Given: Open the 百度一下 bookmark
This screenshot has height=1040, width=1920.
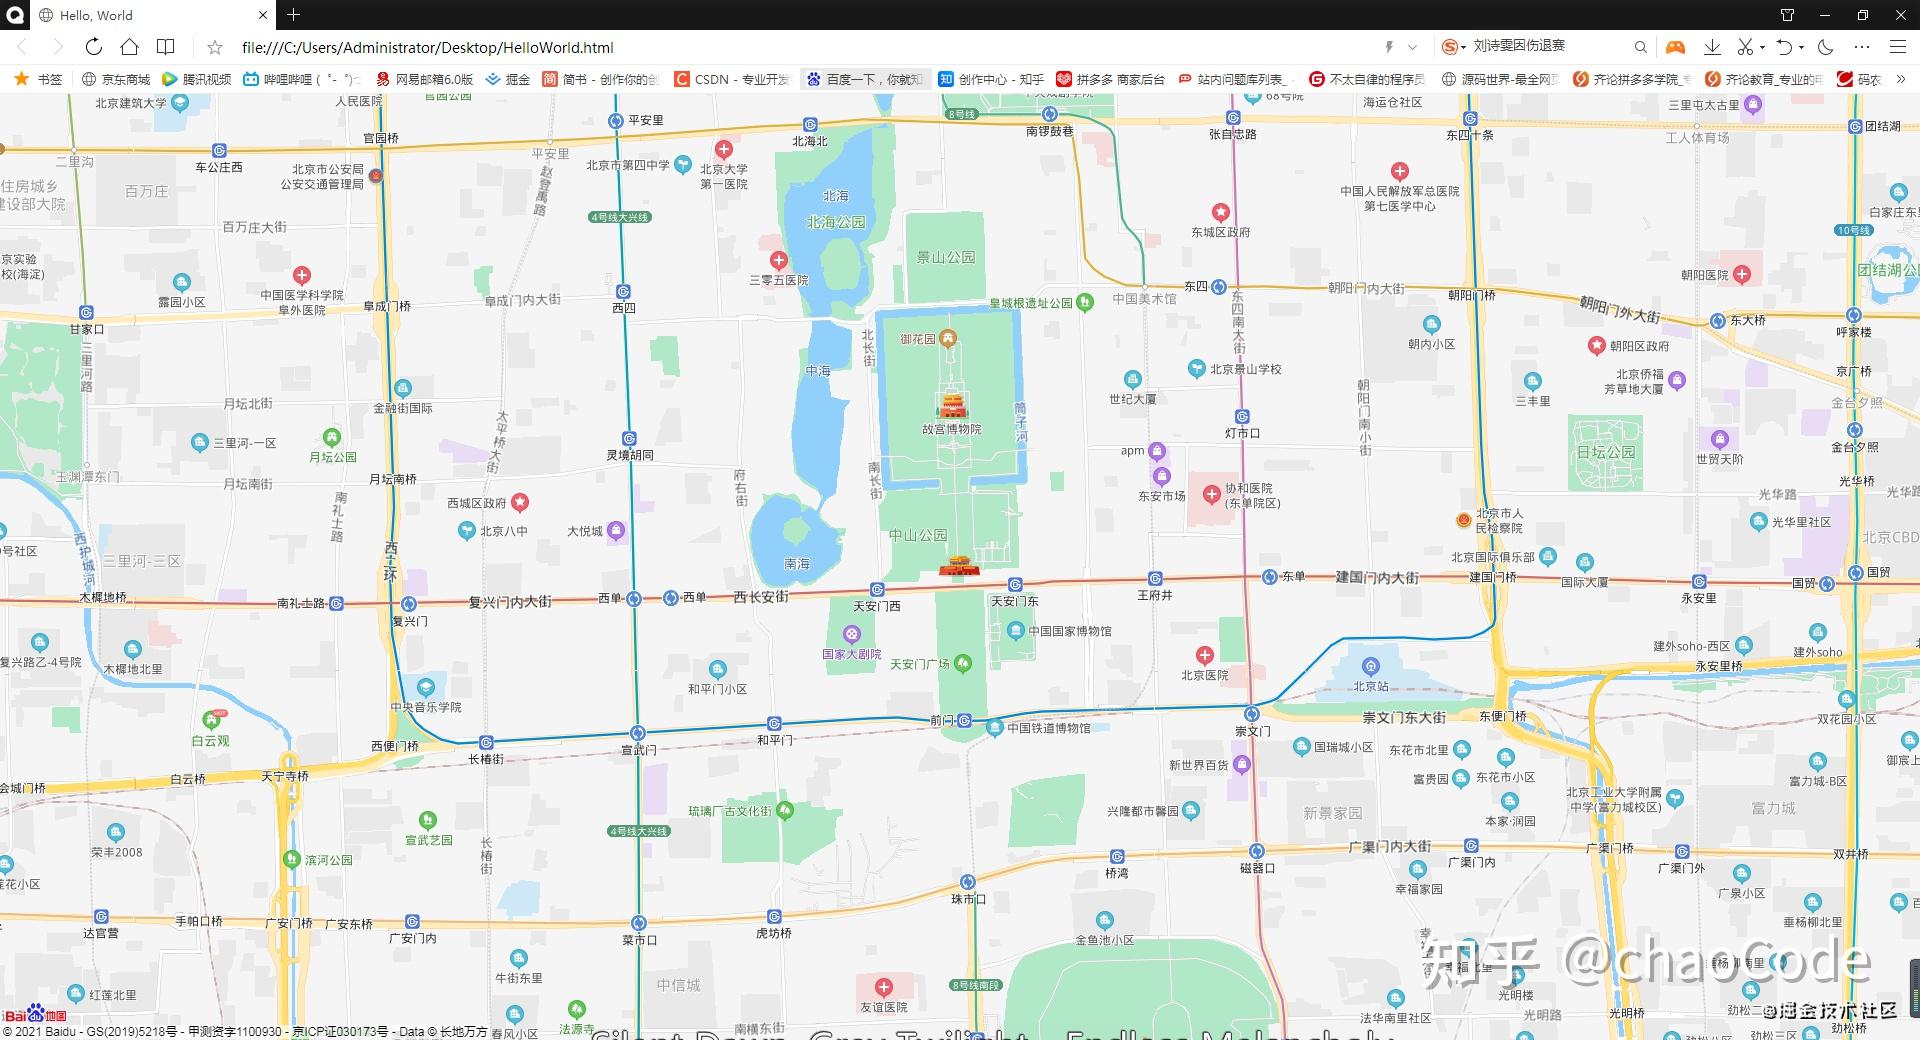Looking at the screenshot, I should (x=865, y=79).
